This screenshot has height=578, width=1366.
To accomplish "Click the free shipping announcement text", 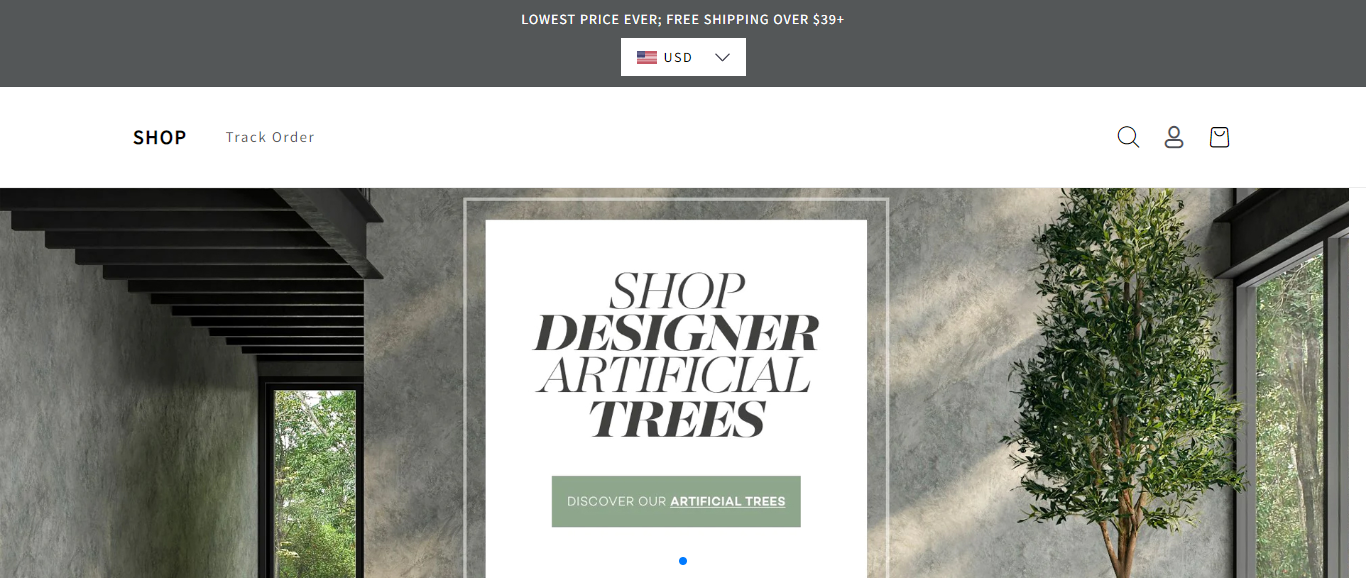I will click(683, 19).
